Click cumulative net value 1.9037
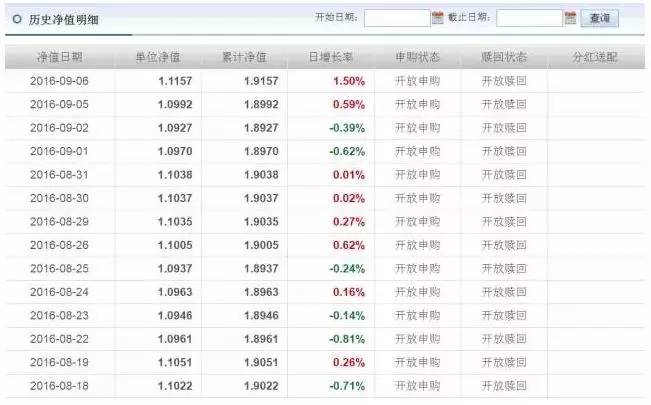The image size is (651, 405). pyautogui.click(x=261, y=198)
